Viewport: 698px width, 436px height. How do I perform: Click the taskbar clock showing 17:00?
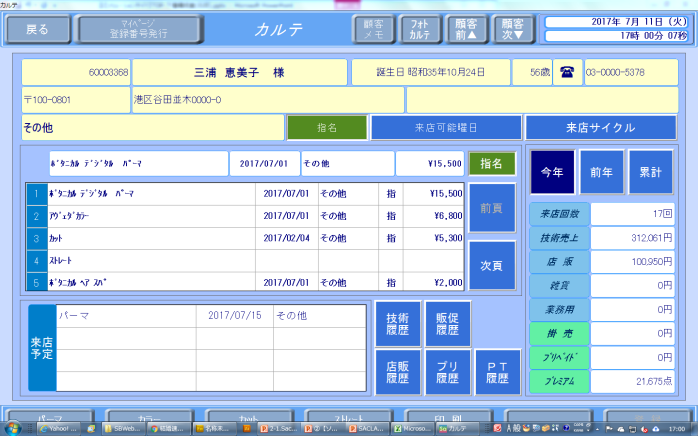click(x=677, y=429)
